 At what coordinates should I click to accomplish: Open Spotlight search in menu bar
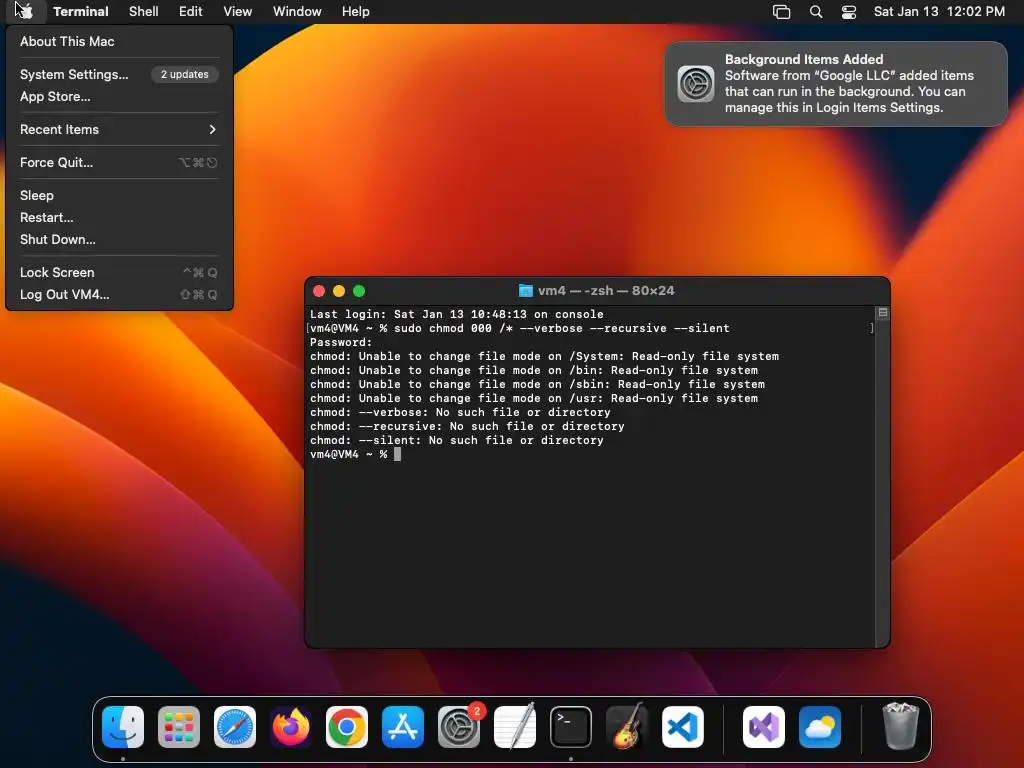pyautogui.click(x=816, y=12)
